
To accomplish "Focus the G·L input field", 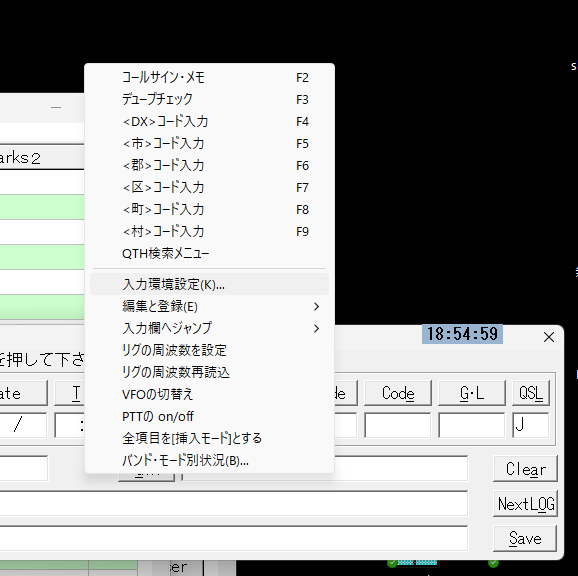I will click(472, 425).
